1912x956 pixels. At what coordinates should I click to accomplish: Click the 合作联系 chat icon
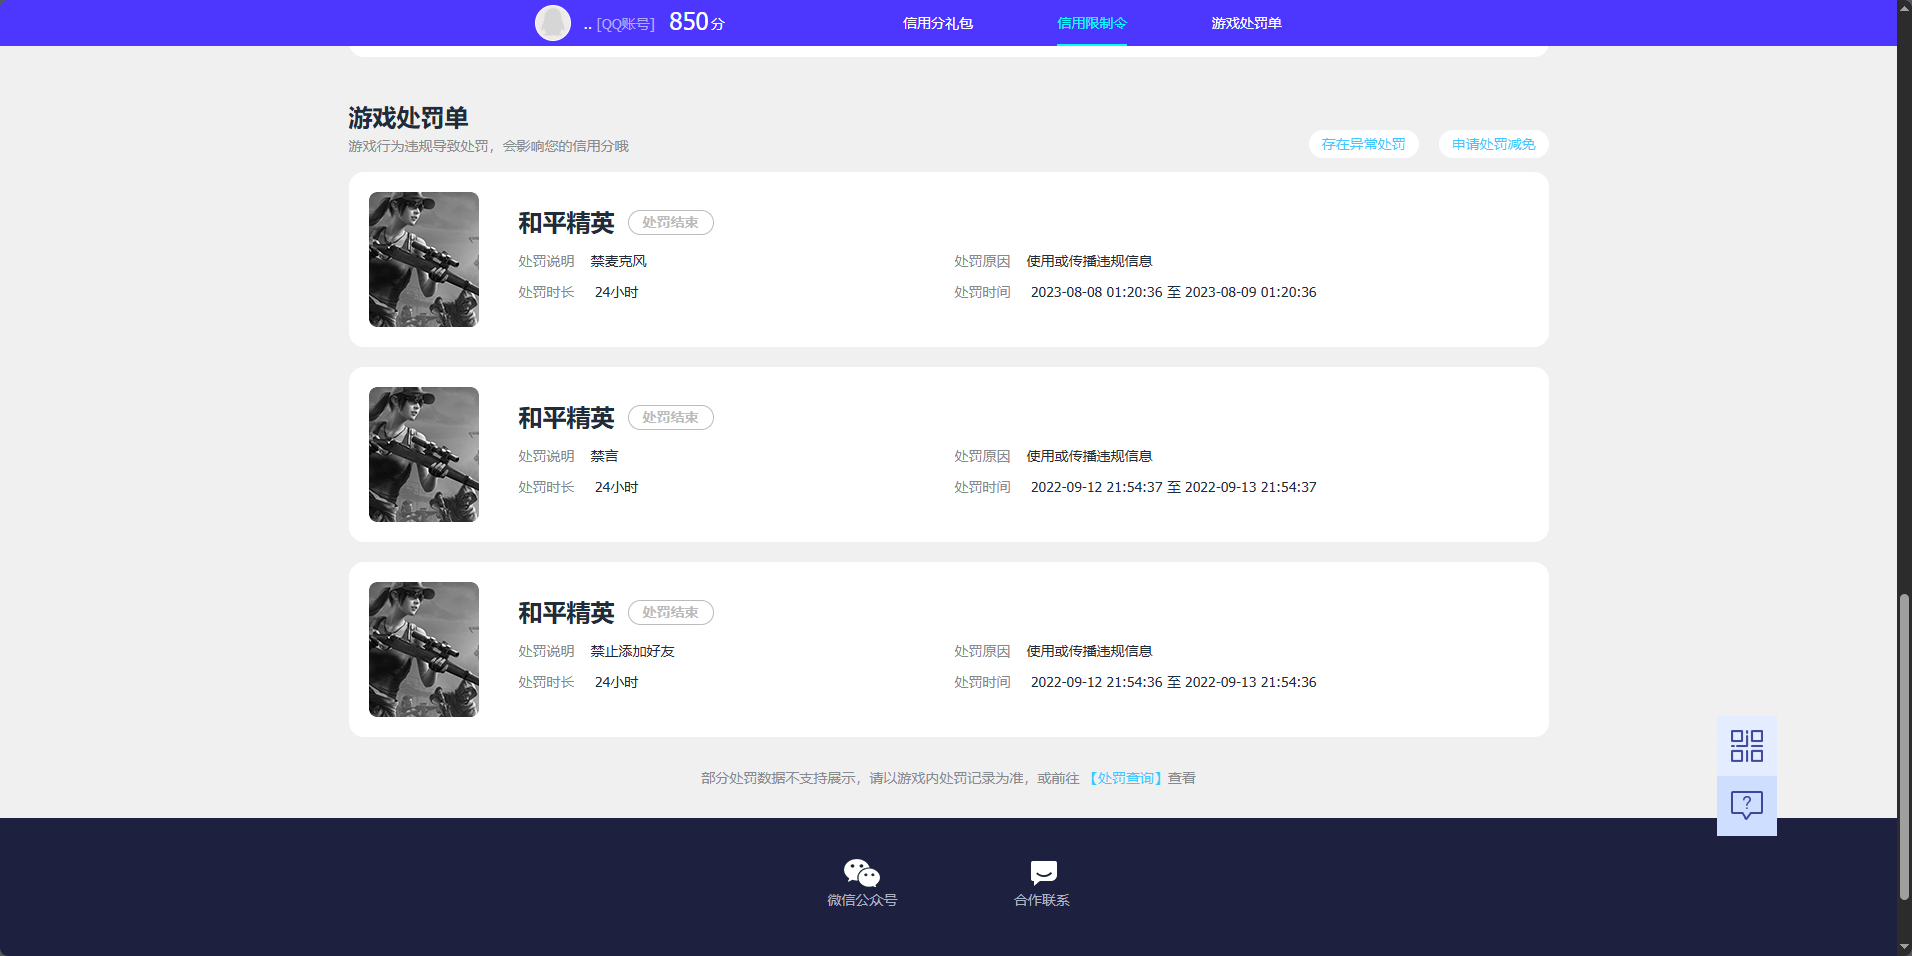click(1043, 872)
